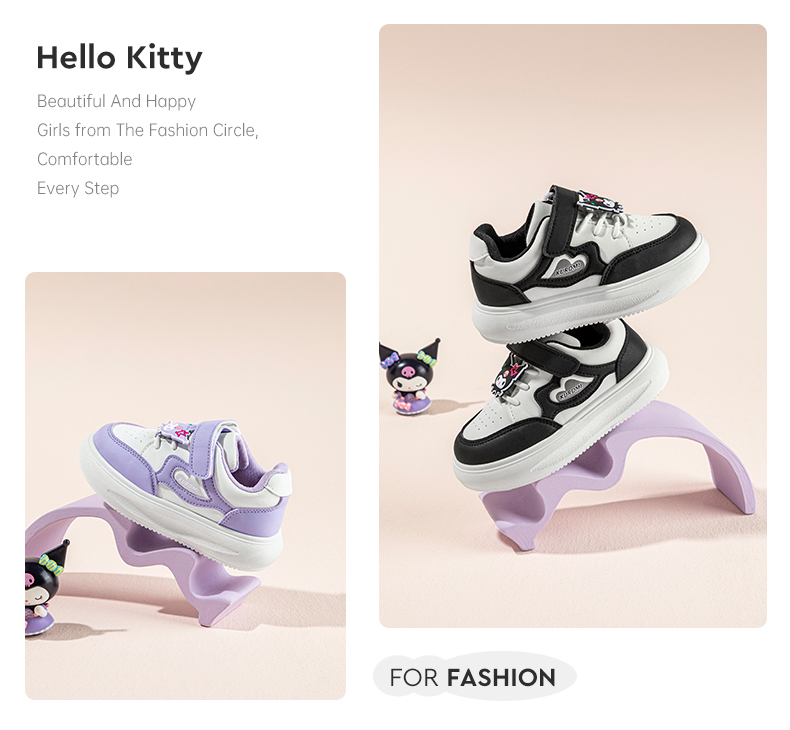Click the "Every Step" text line

(78, 188)
